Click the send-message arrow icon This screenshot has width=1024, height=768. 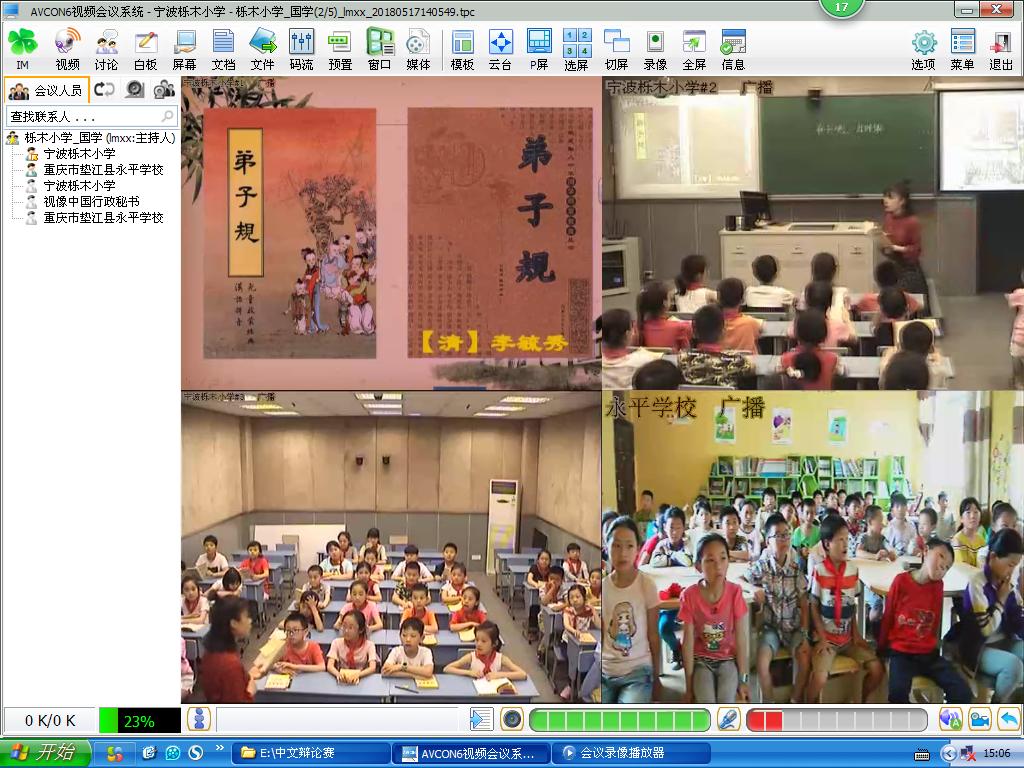481,719
